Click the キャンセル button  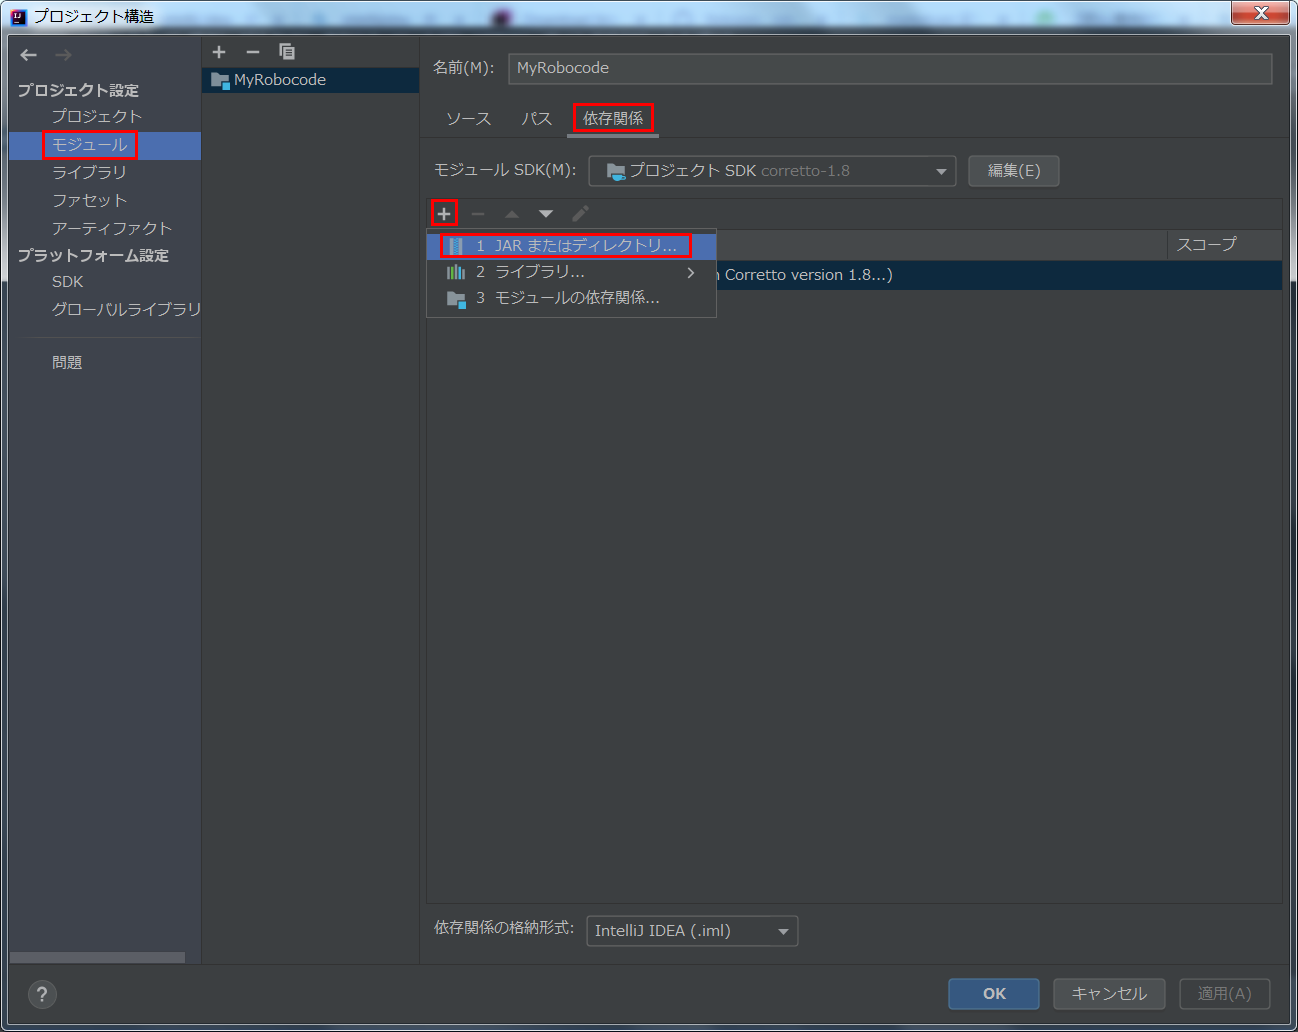[1109, 994]
